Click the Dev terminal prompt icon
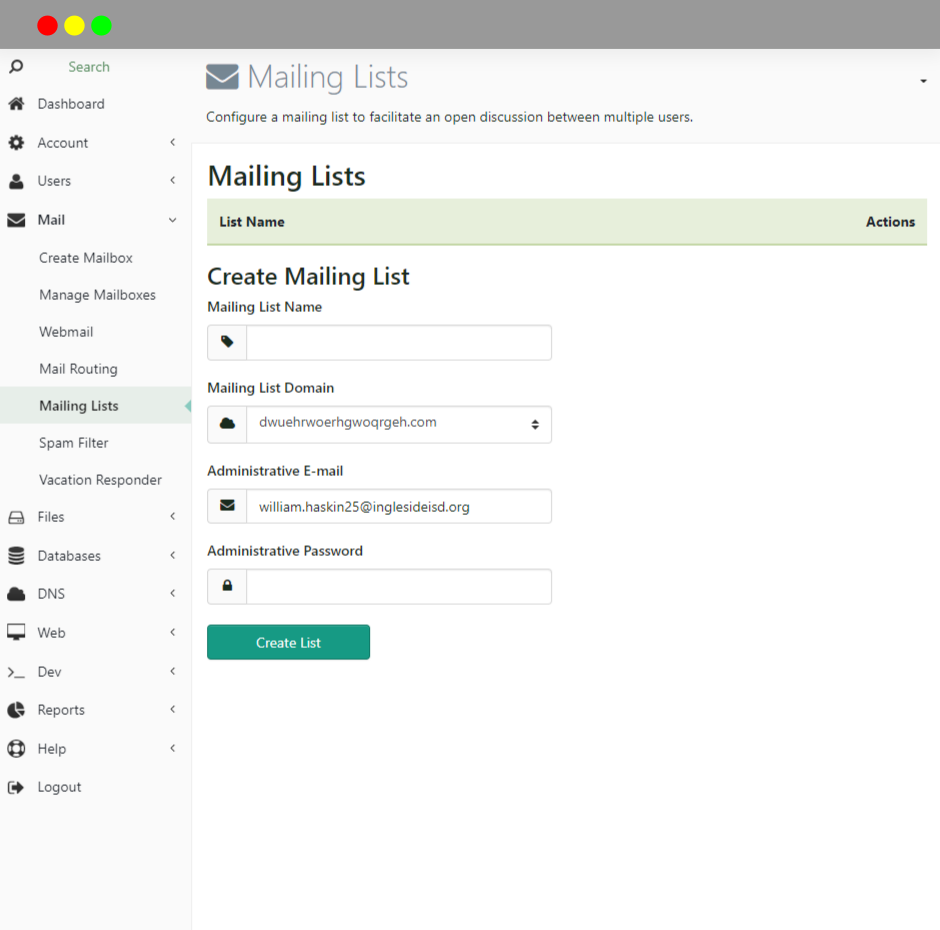This screenshot has width=940, height=930. (16, 672)
